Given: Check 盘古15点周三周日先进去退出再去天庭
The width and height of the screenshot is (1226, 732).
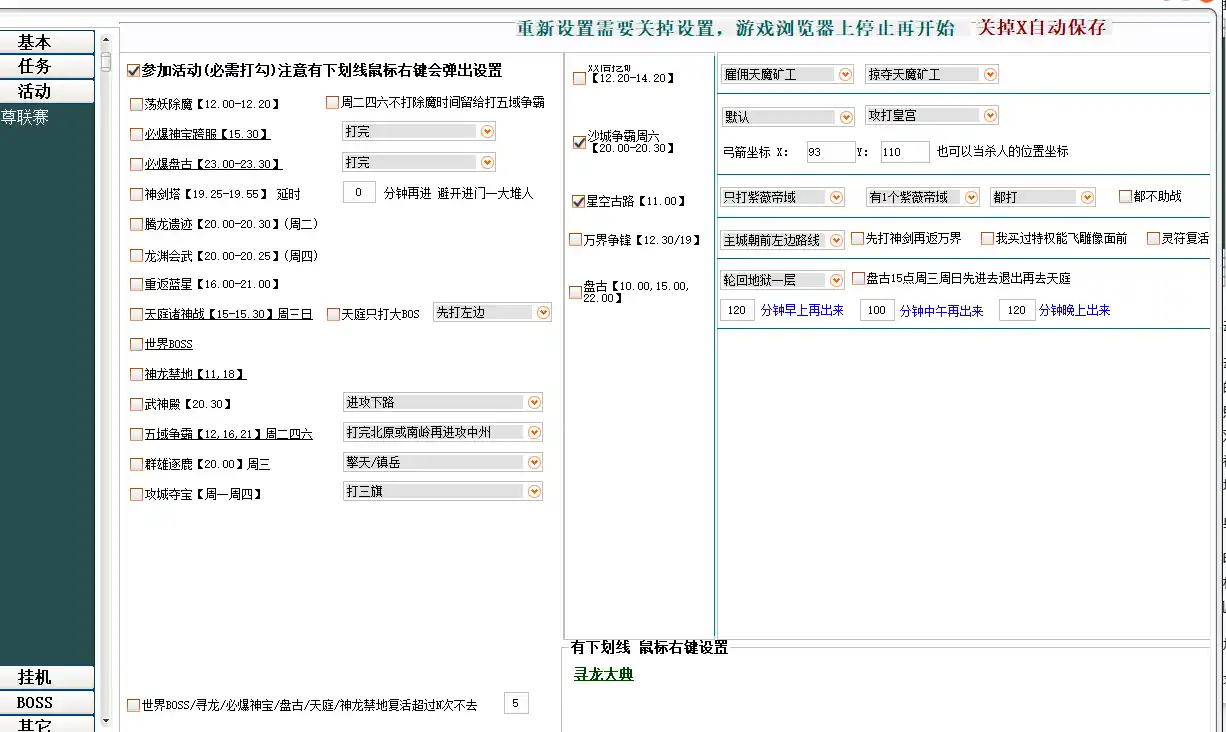Looking at the screenshot, I should 858,278.
